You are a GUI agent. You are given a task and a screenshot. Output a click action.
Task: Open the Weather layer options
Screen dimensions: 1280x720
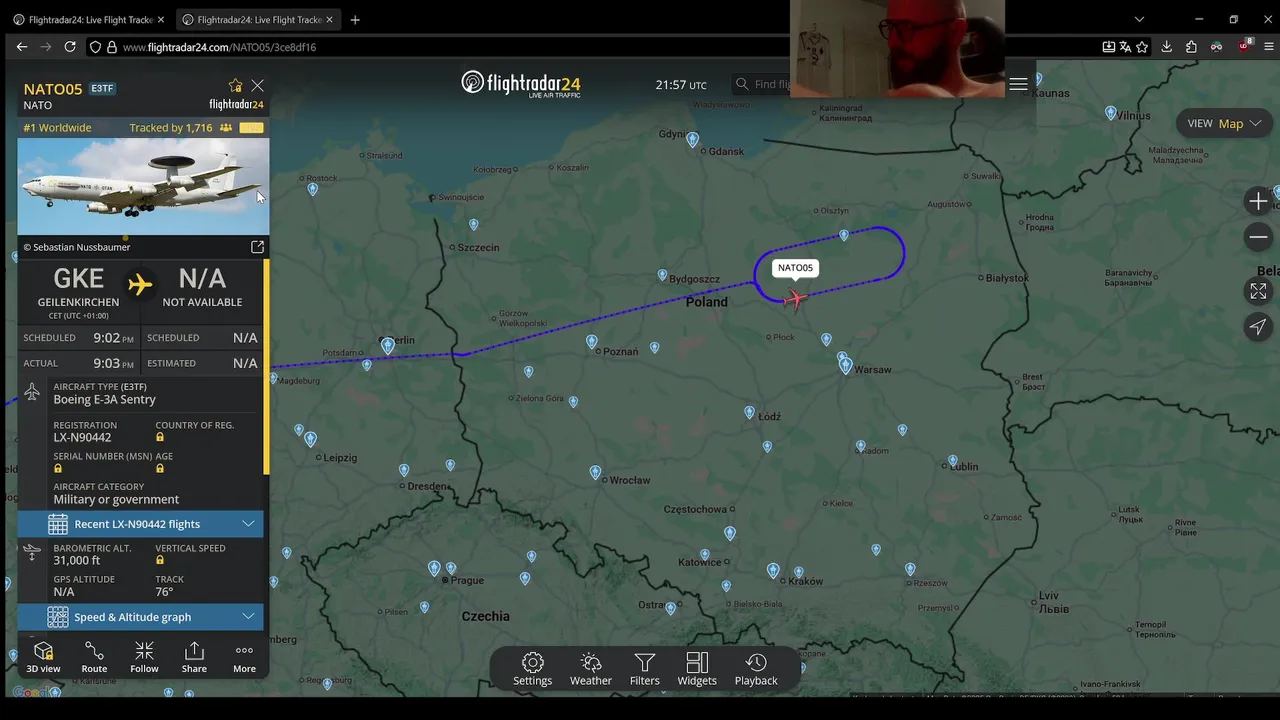(x=590, y=669)
